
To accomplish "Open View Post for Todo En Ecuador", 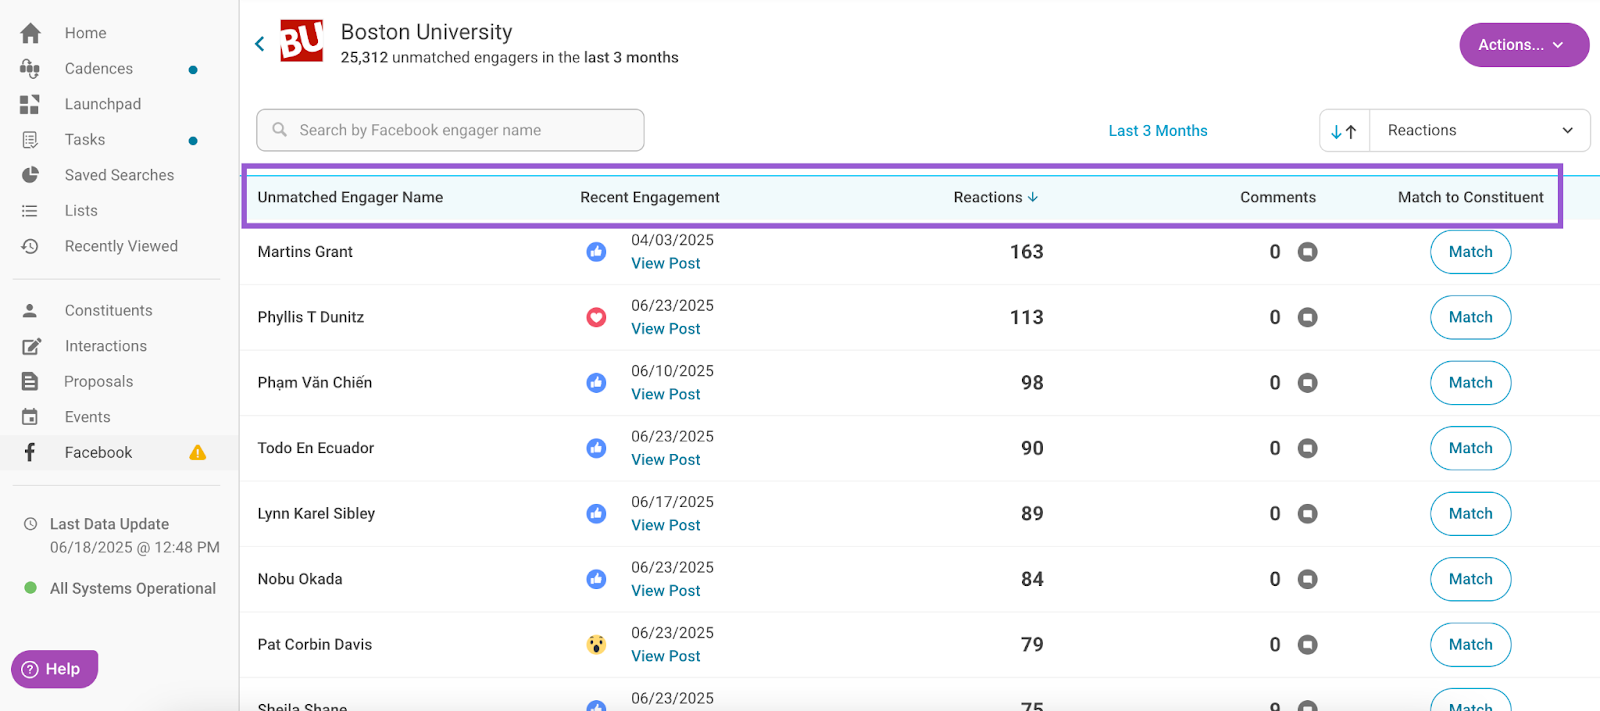I will (666, 460).
